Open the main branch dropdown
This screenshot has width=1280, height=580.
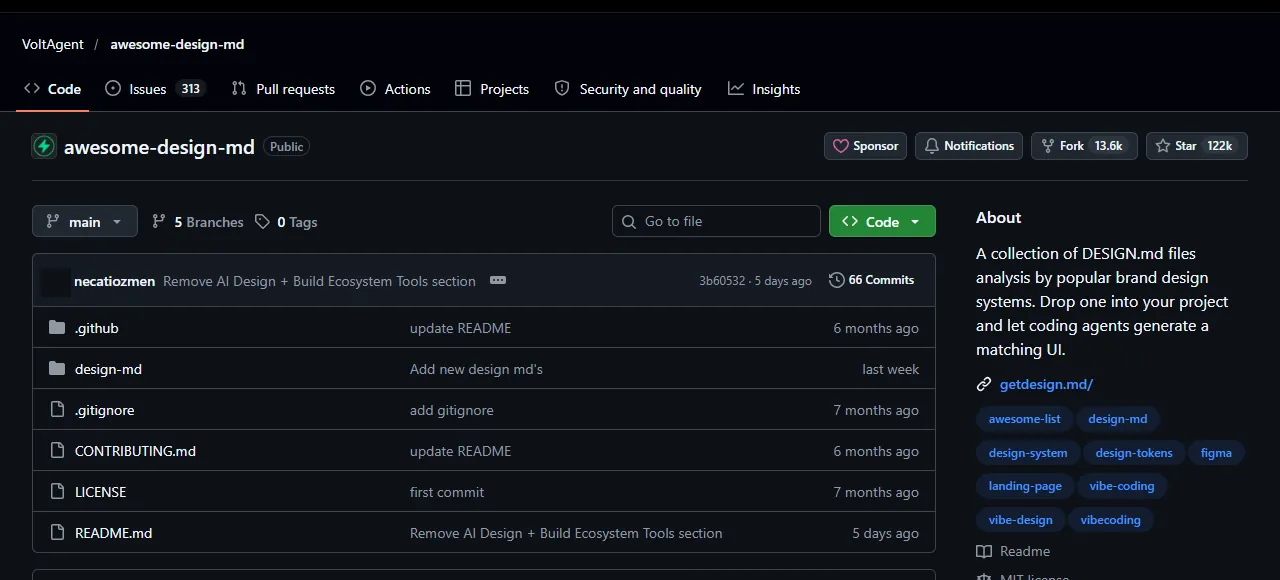pyautogui.click(x=85, y=221)
